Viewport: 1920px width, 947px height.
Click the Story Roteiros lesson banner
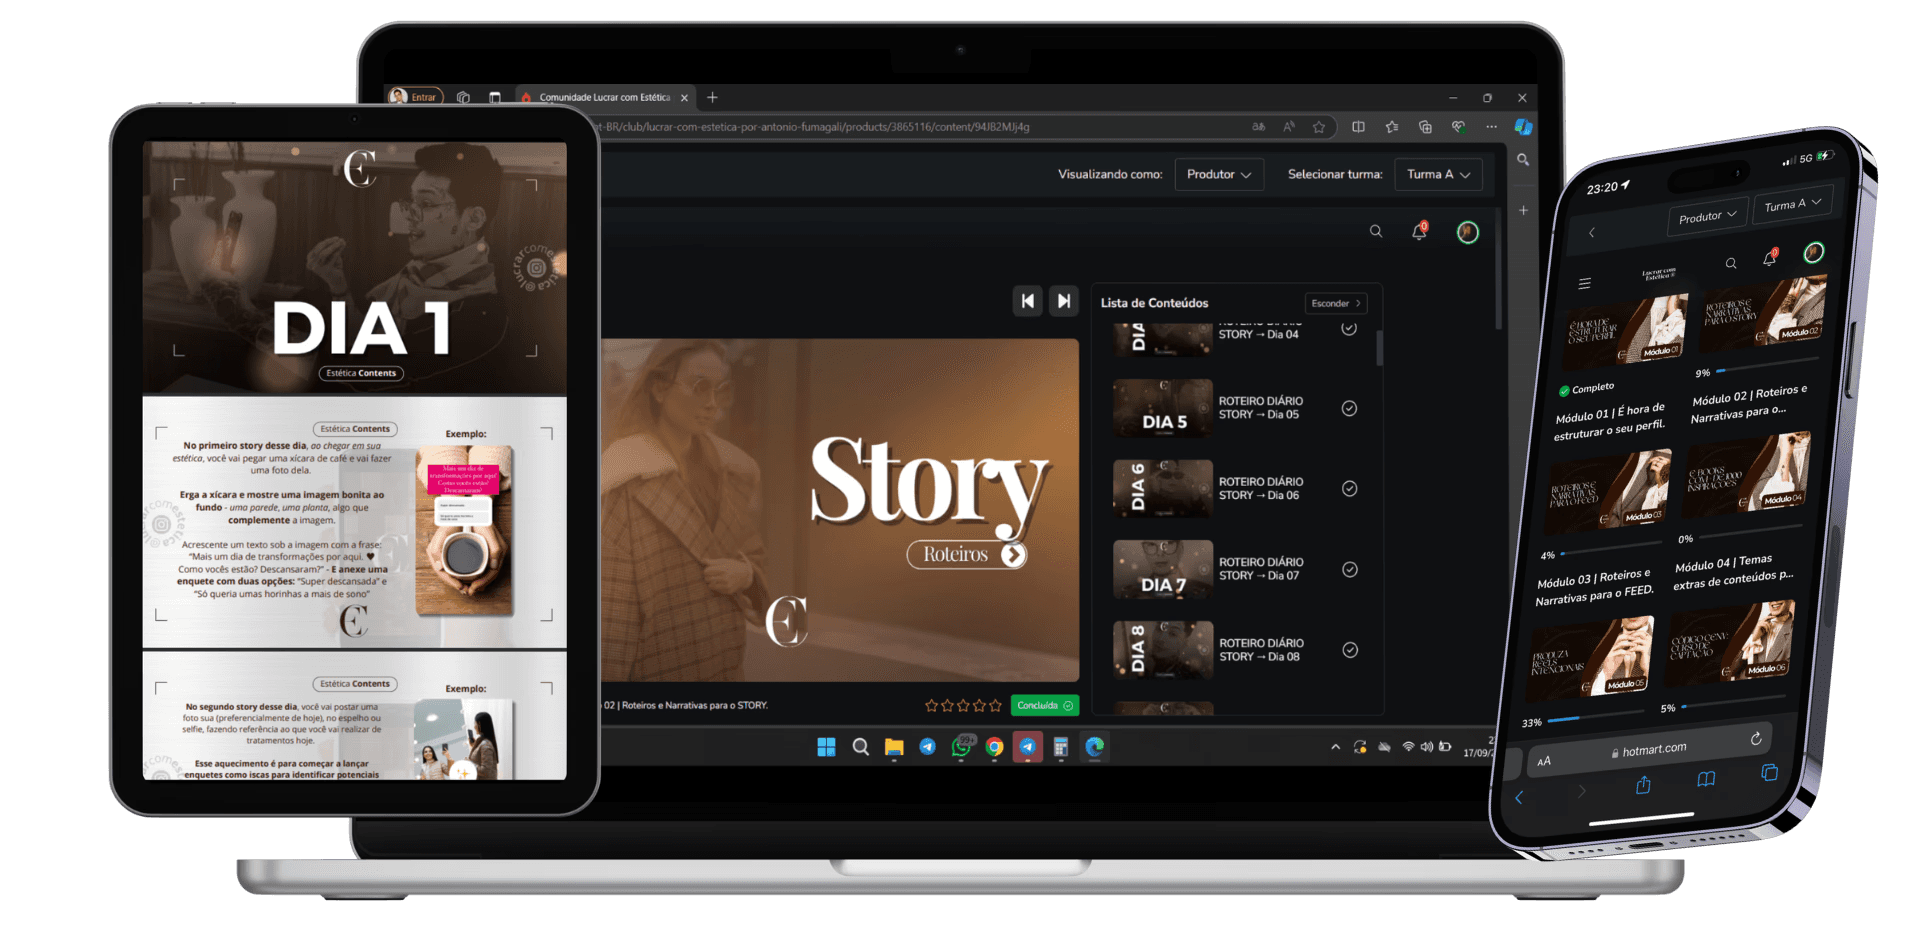tap(840, 510)
